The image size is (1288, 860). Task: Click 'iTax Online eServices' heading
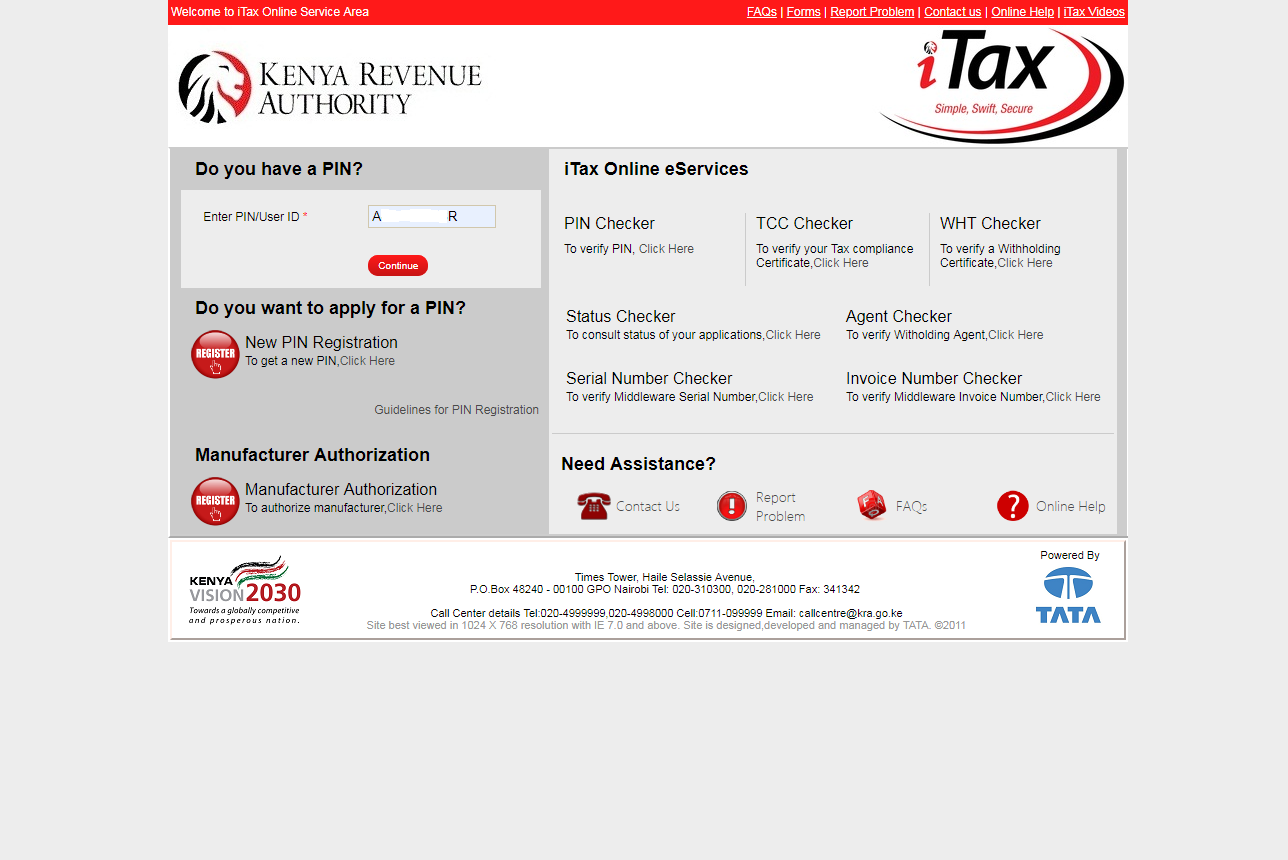[656, 169]
